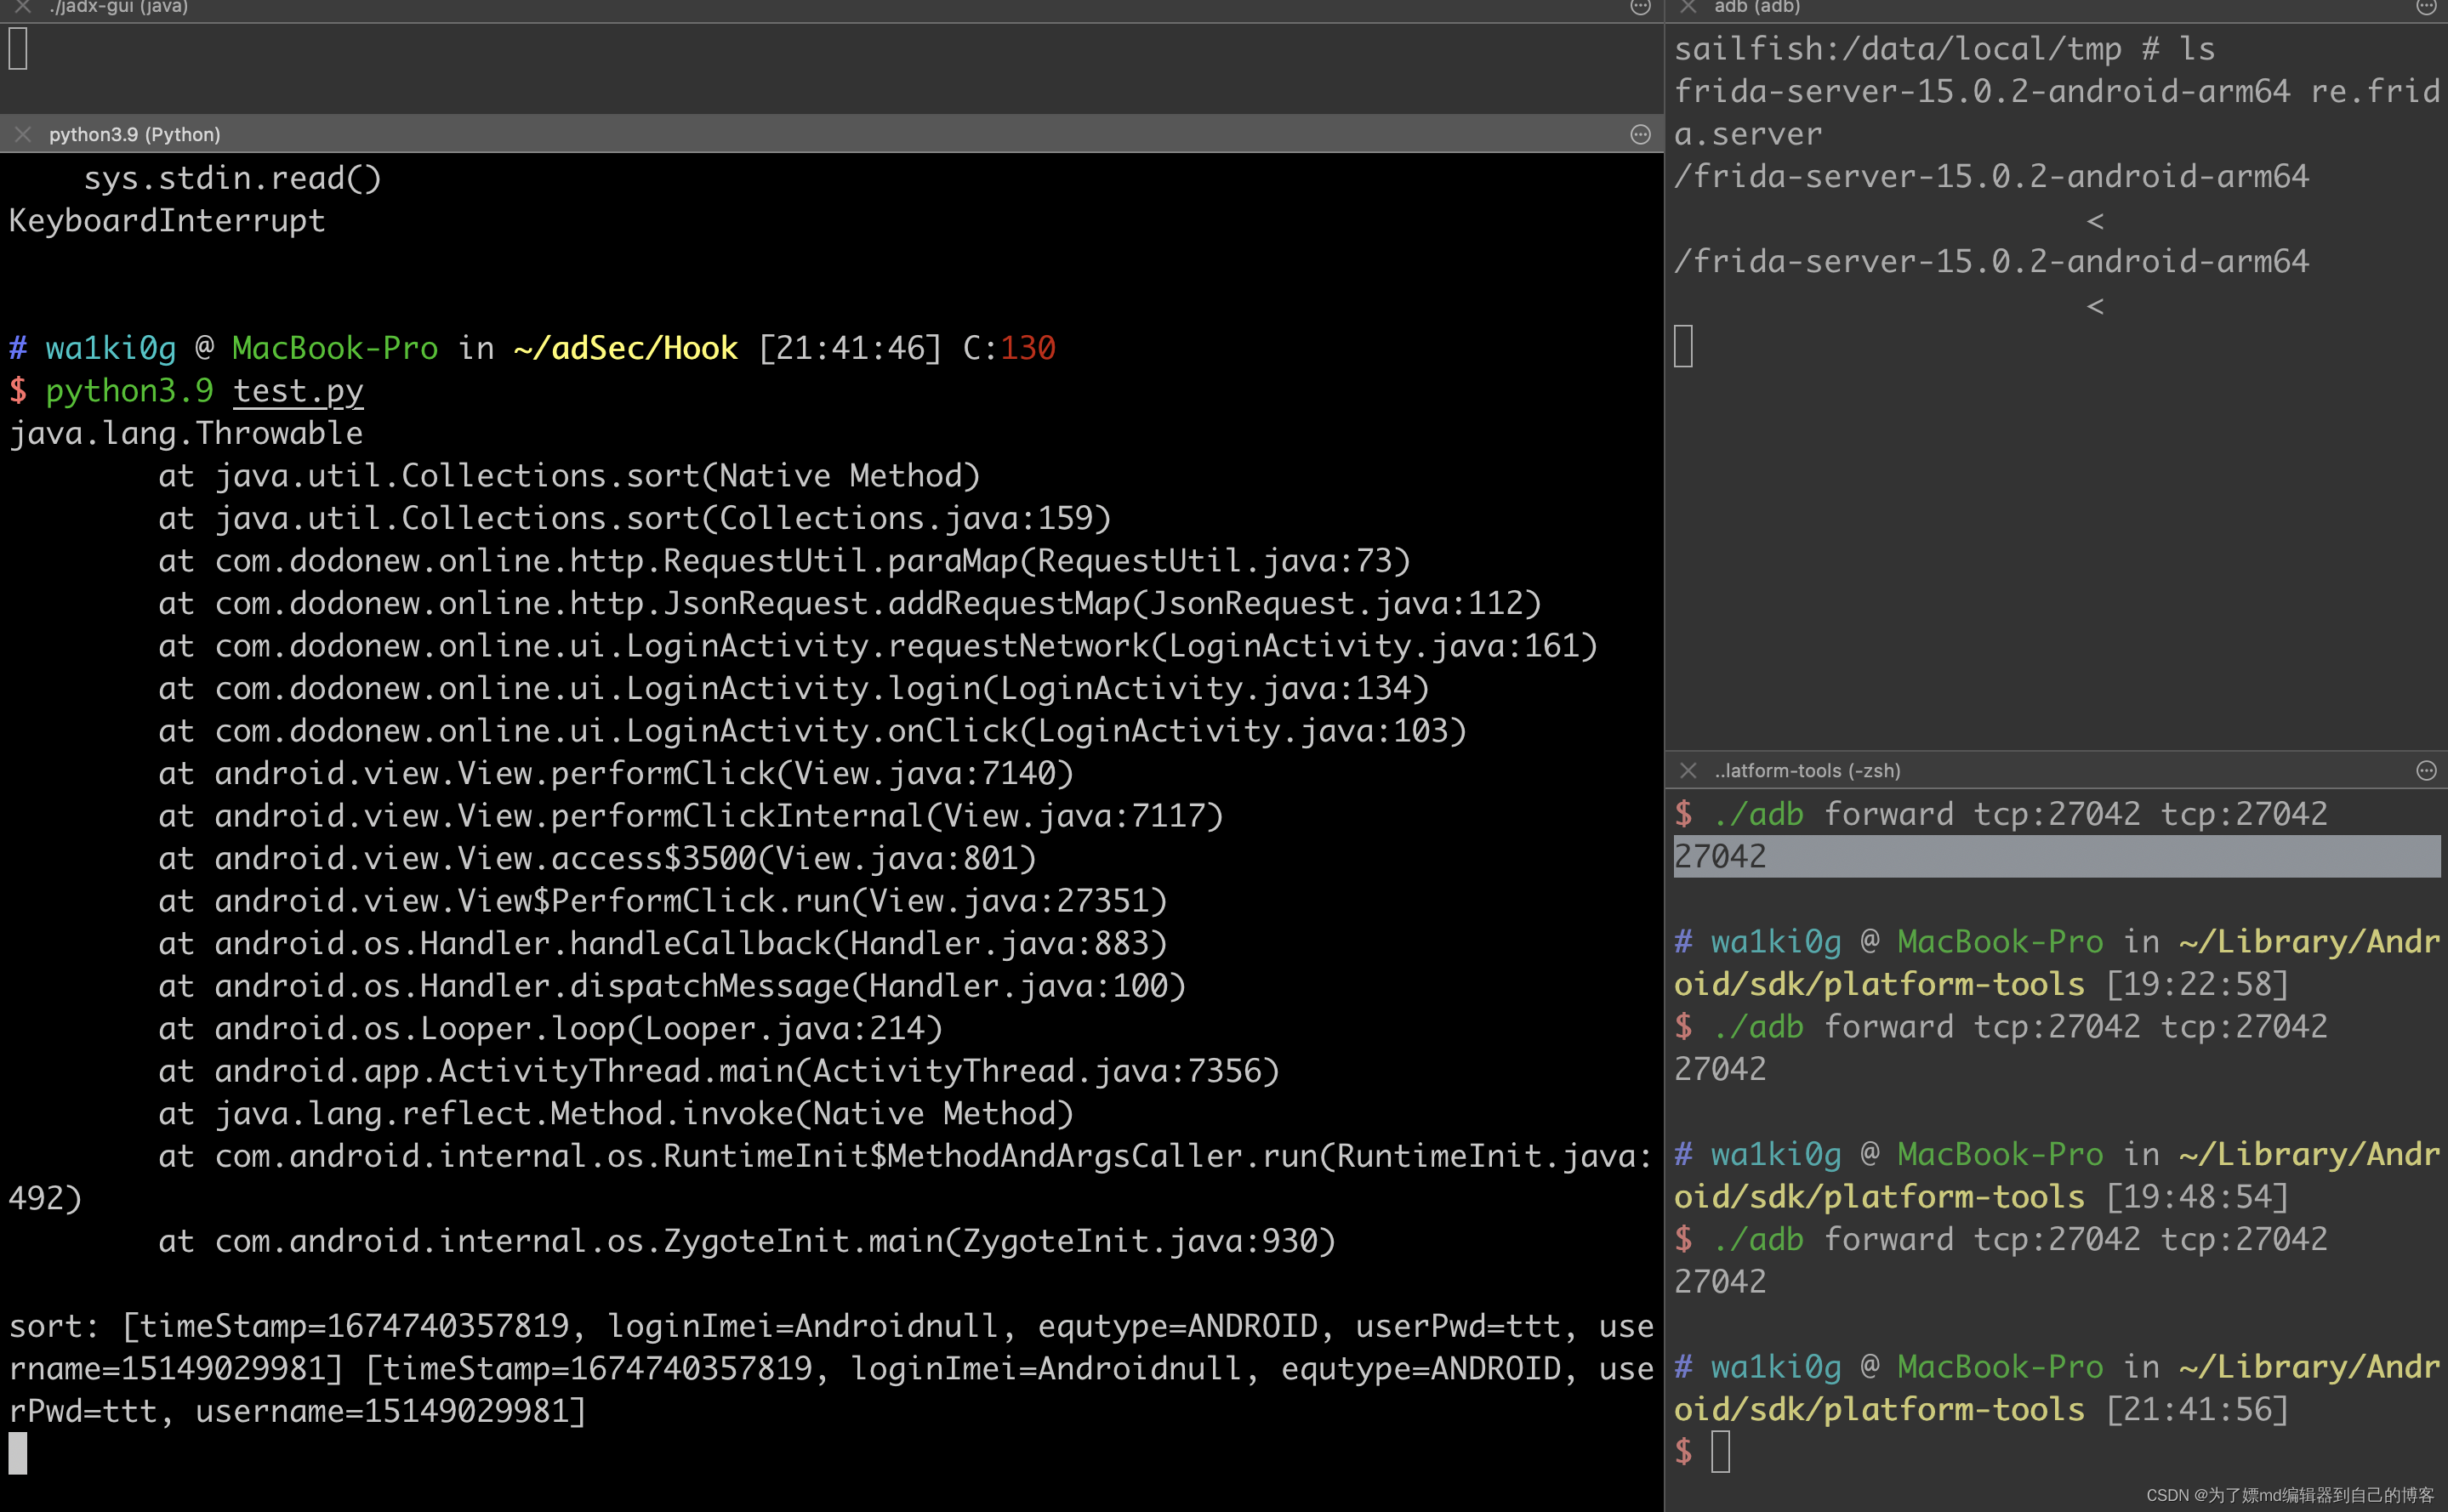This screenshot has height=1512, width=2448.
Task: Click the python3.9 command text
Action: point(130,391)
